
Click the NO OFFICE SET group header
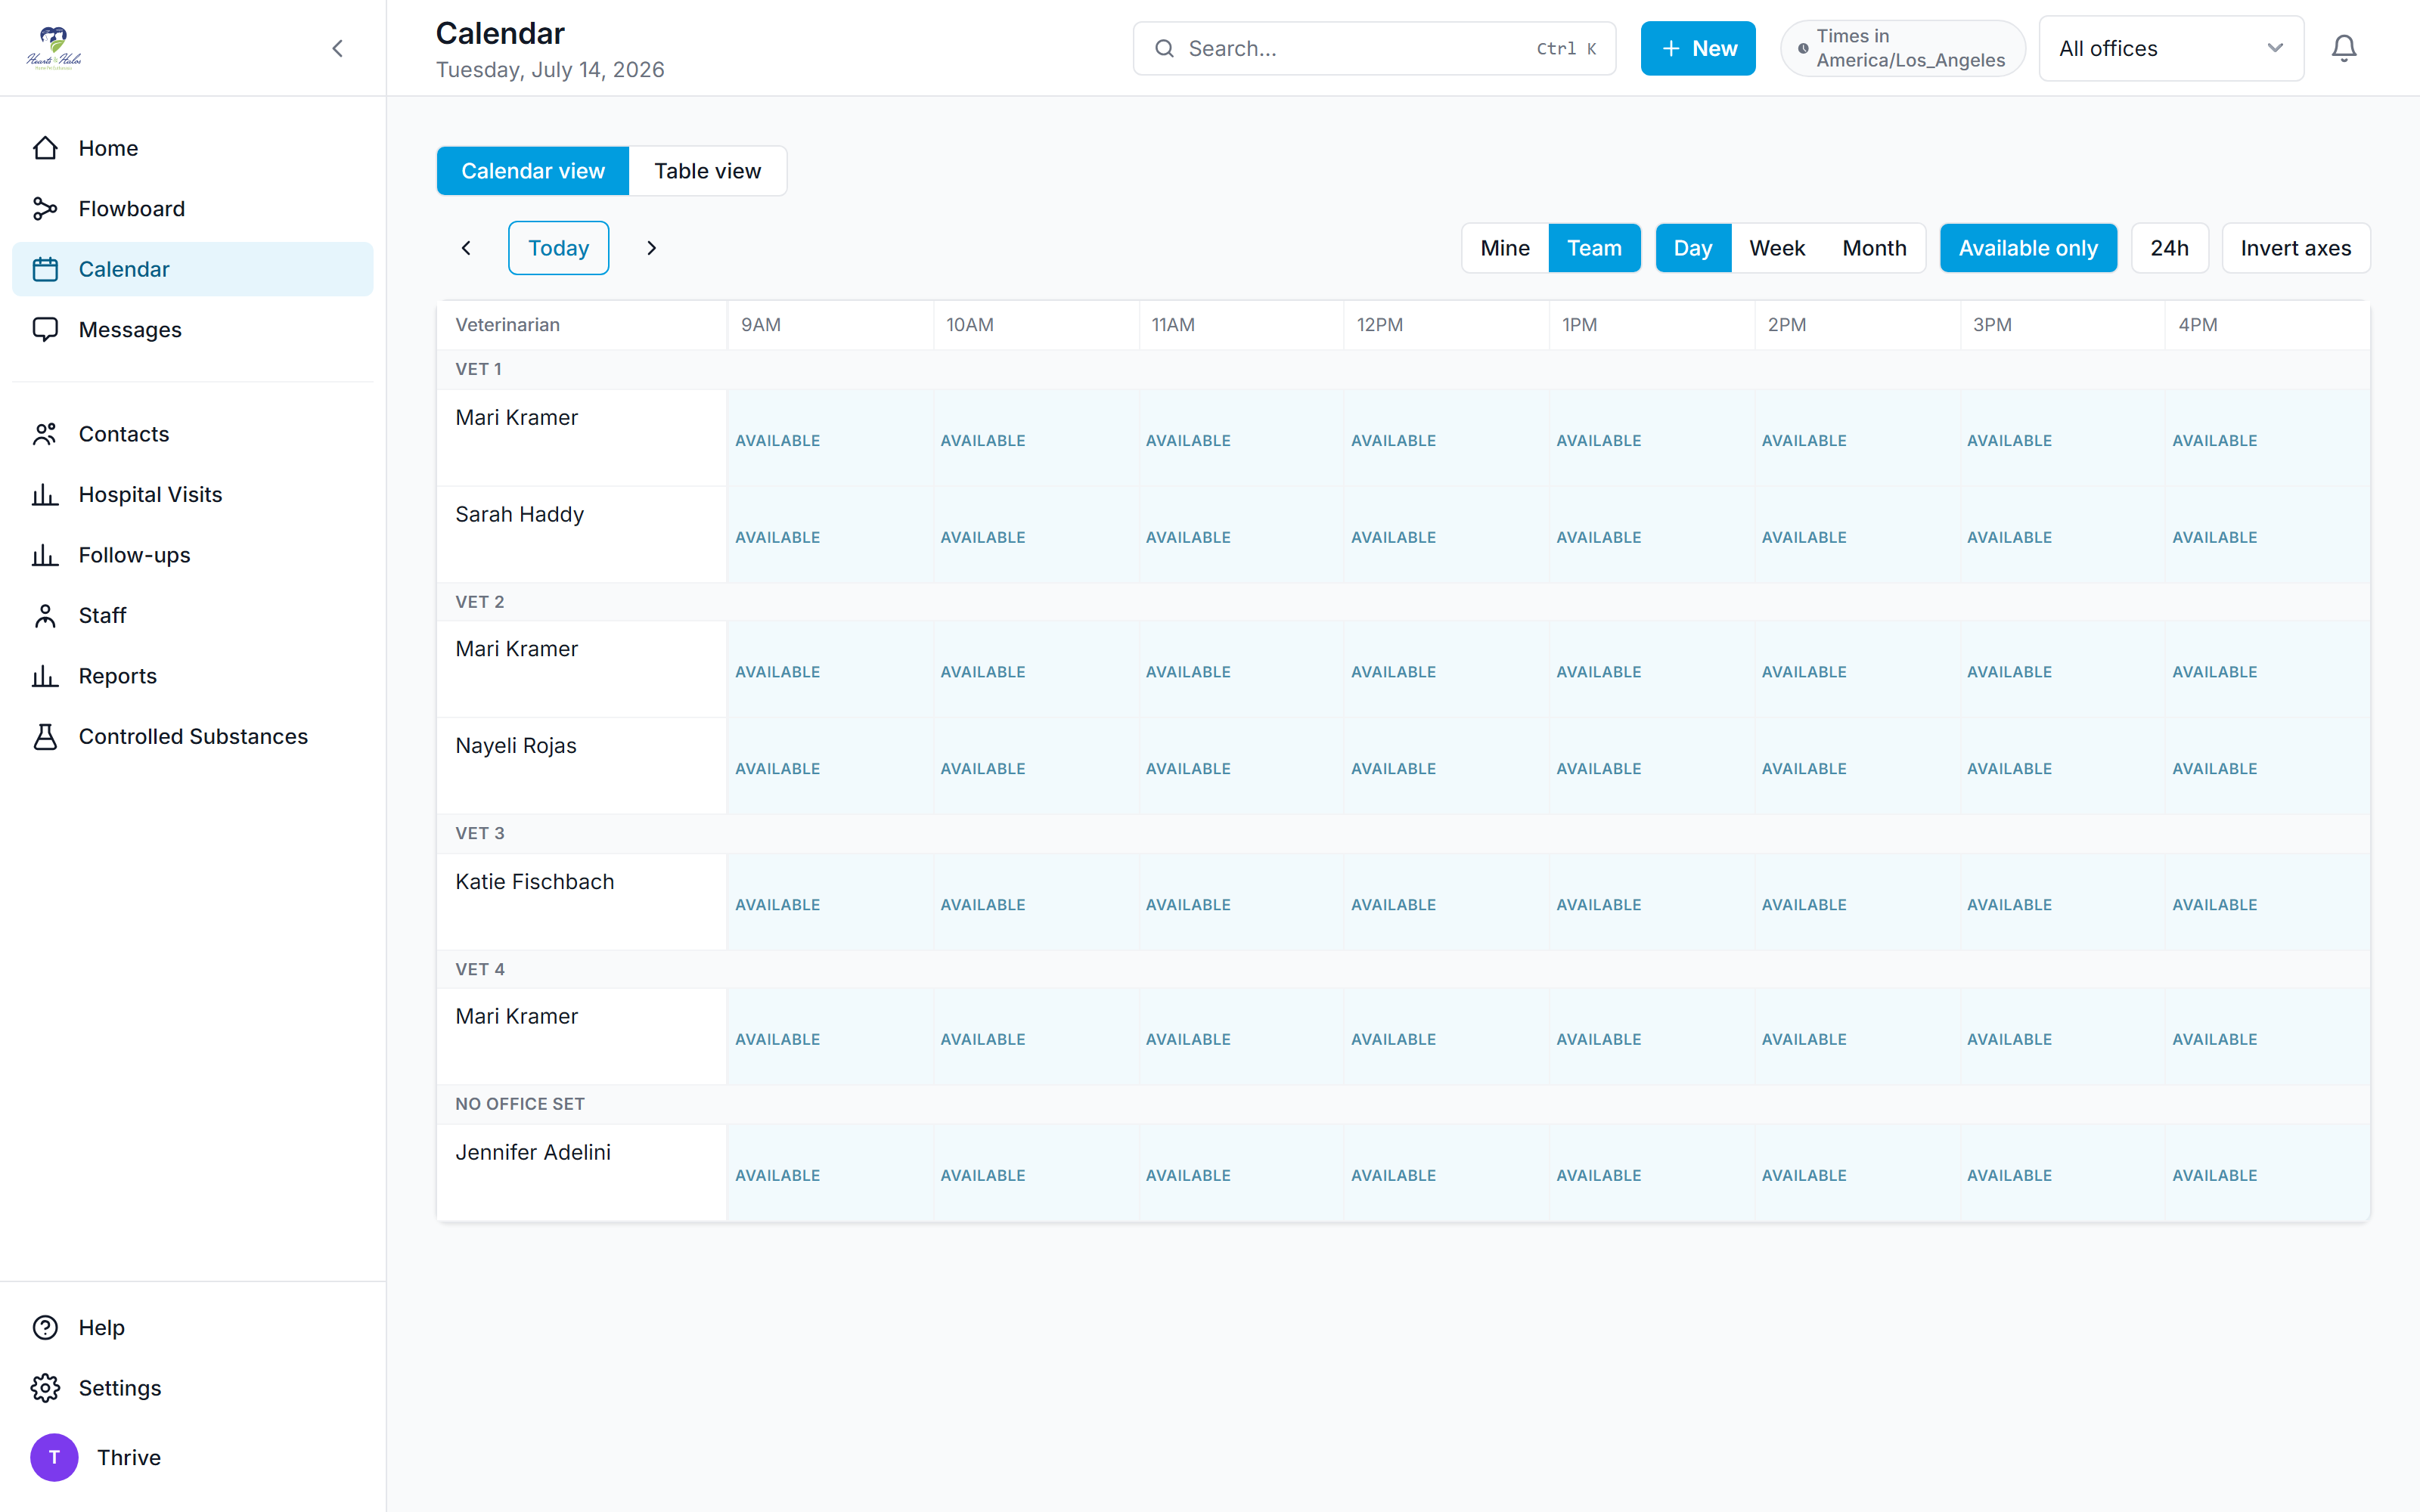(x=1403, y=1104)
